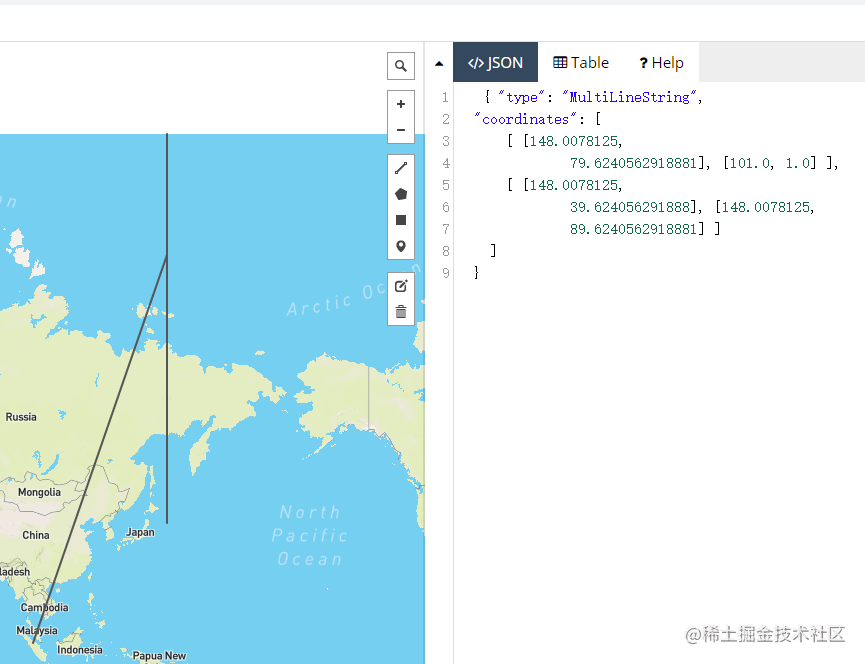Zoom out using the minus control
This screenshot has height=664, width=865.
pyautogui.click(x=400, y=129)
